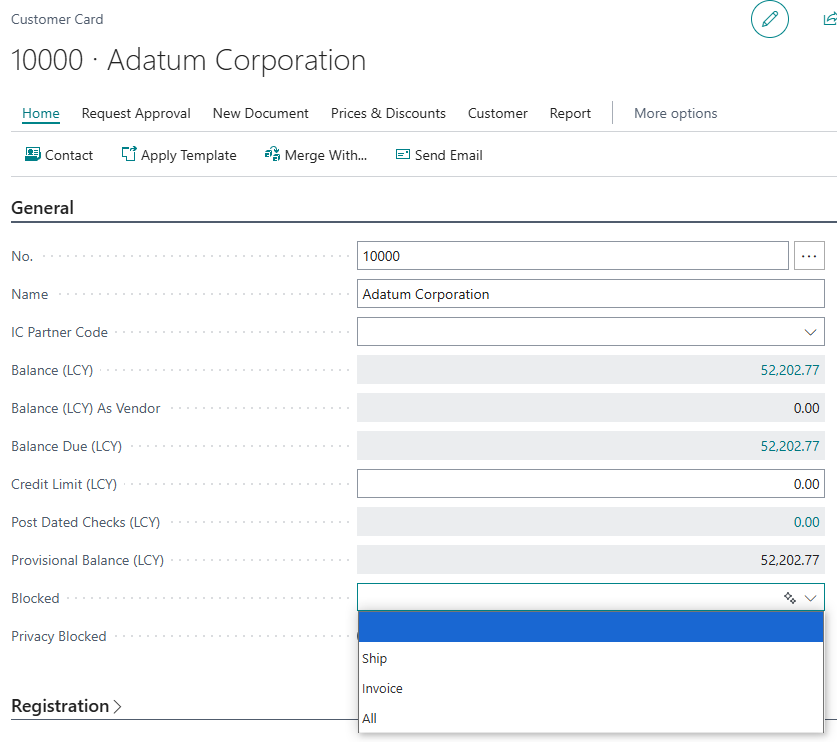Collapse the Blocked dropdown arrow
The width and height of the screenshot is (837, 742).
pos(810,598)
